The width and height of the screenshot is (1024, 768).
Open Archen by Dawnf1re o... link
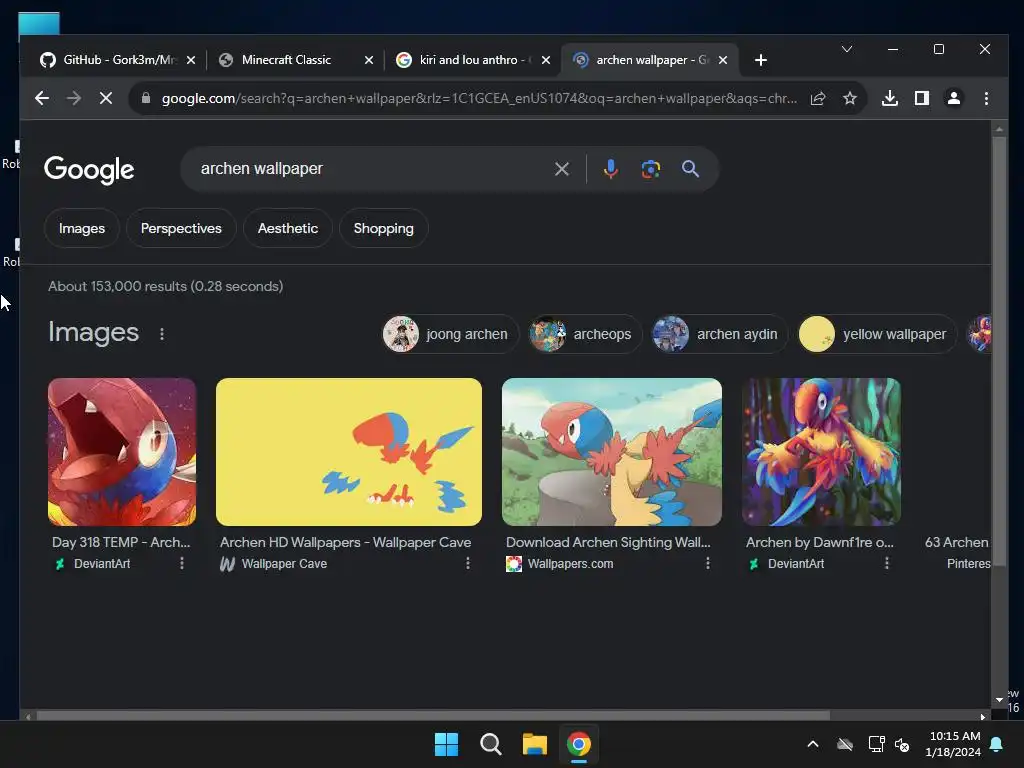(x=820, y=542)
